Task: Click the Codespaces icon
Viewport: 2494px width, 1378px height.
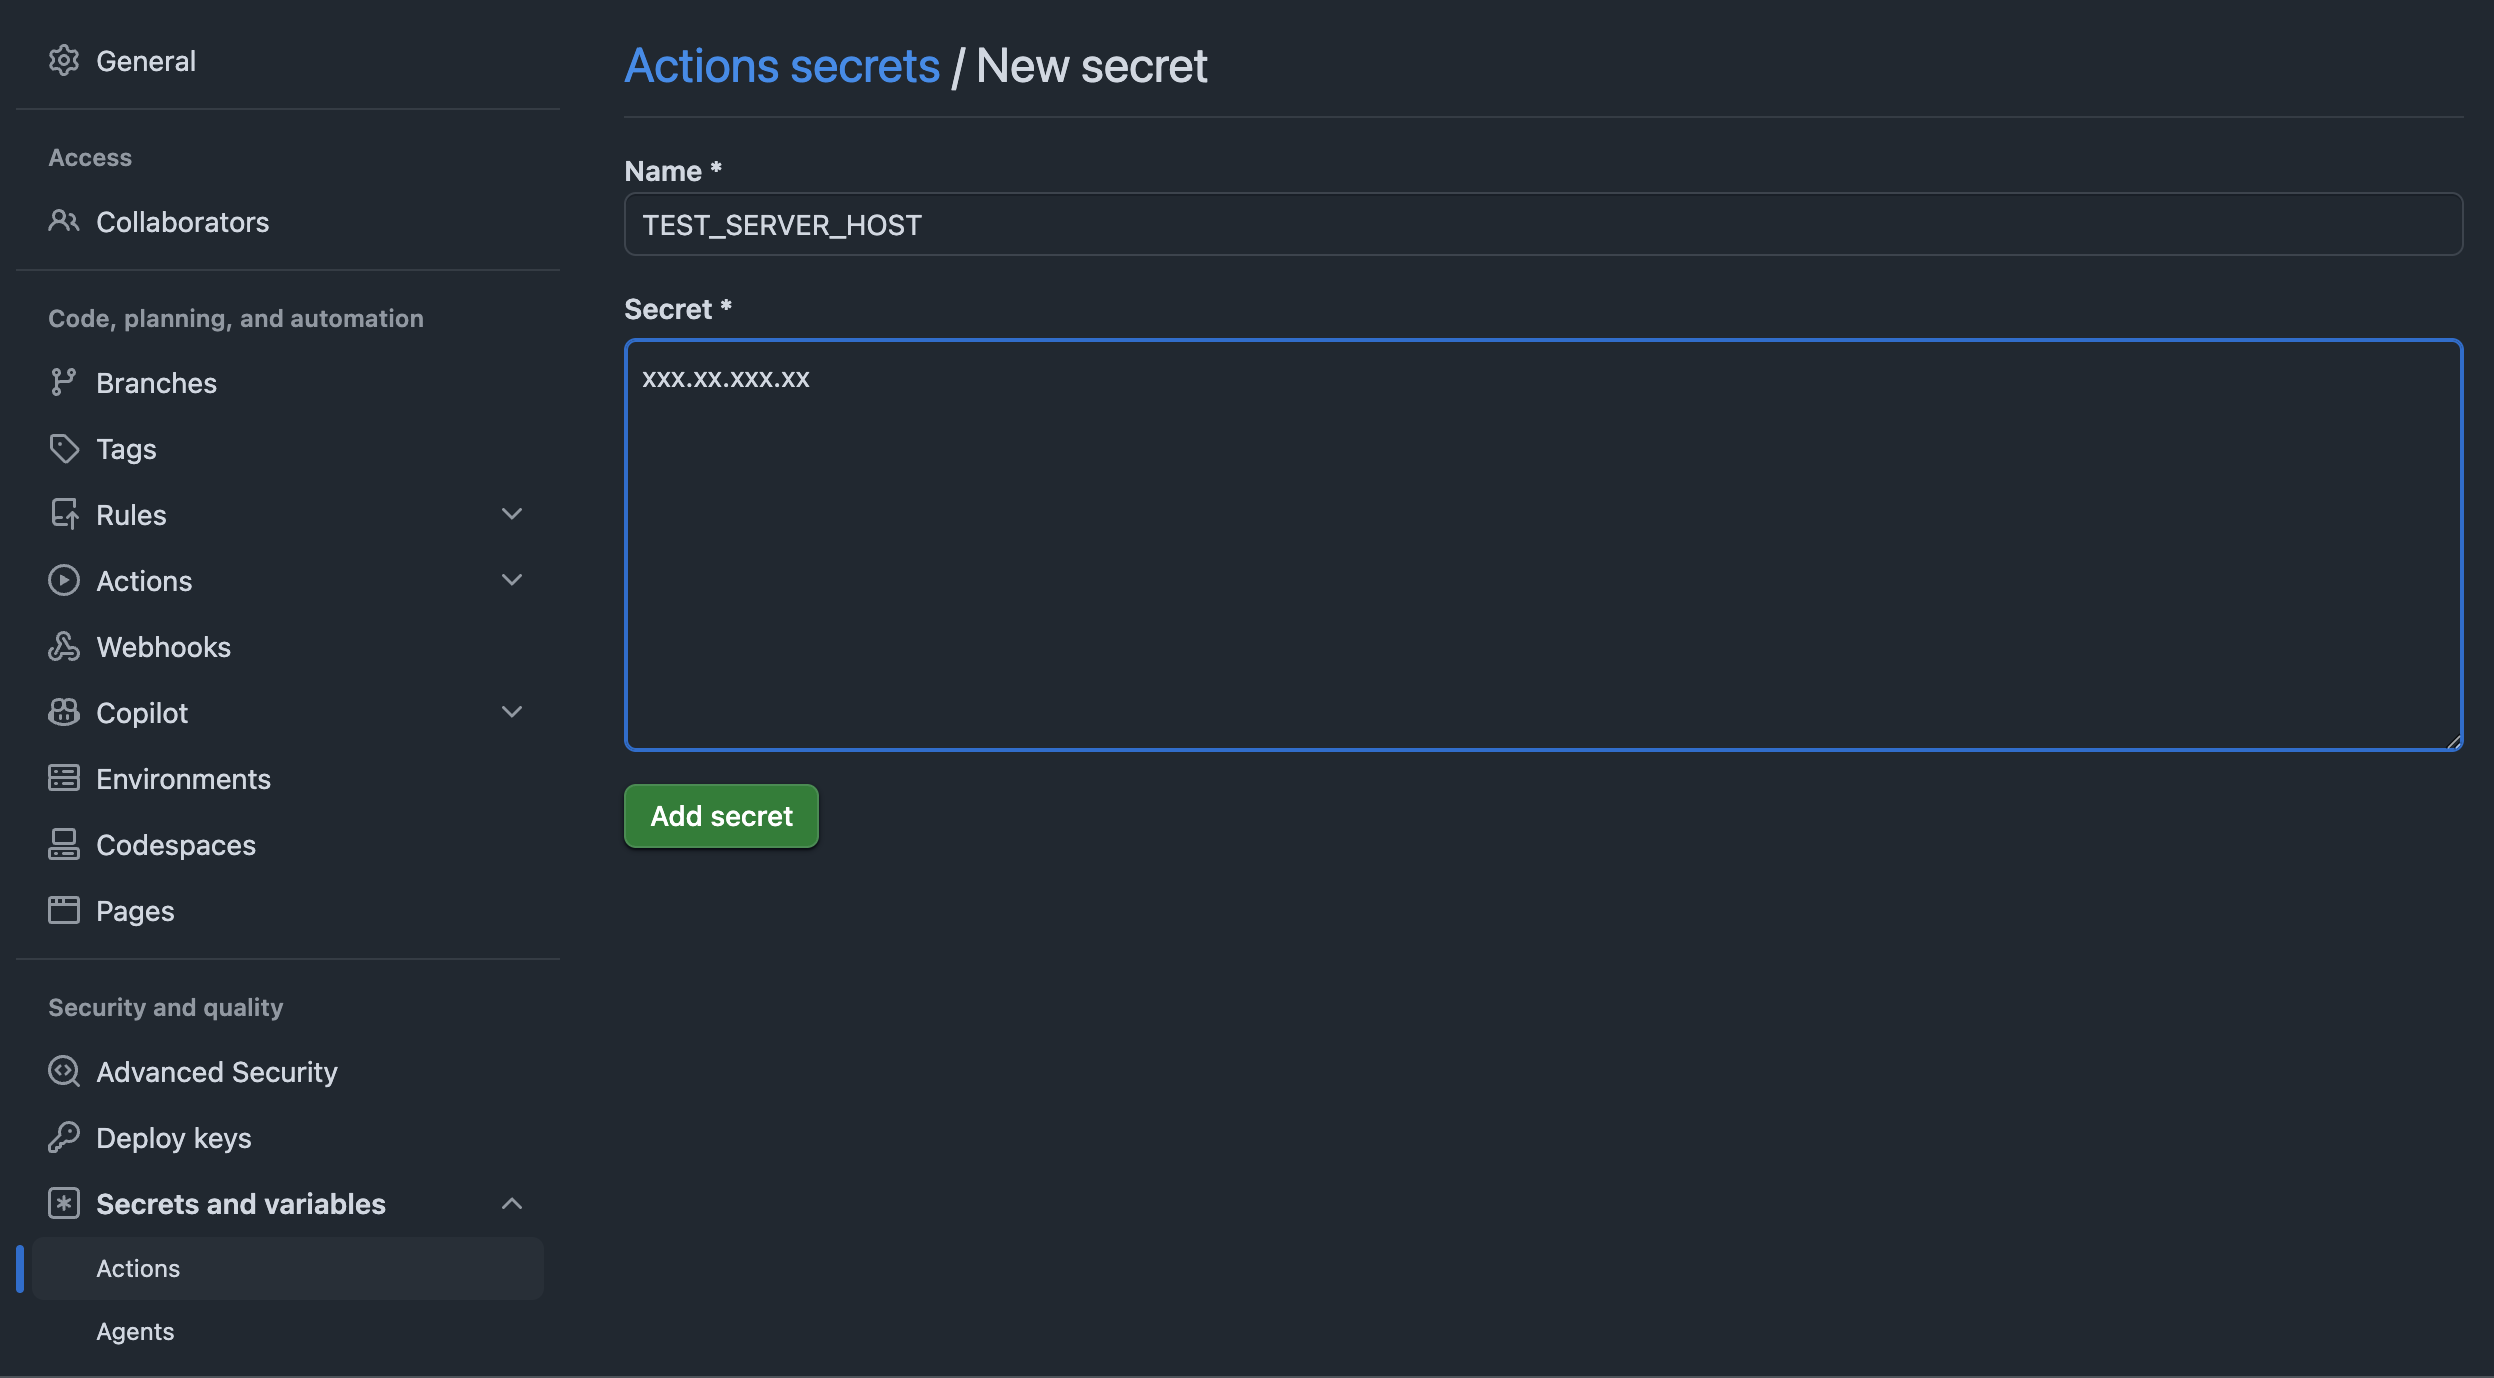Action: (x=64, y=844)
